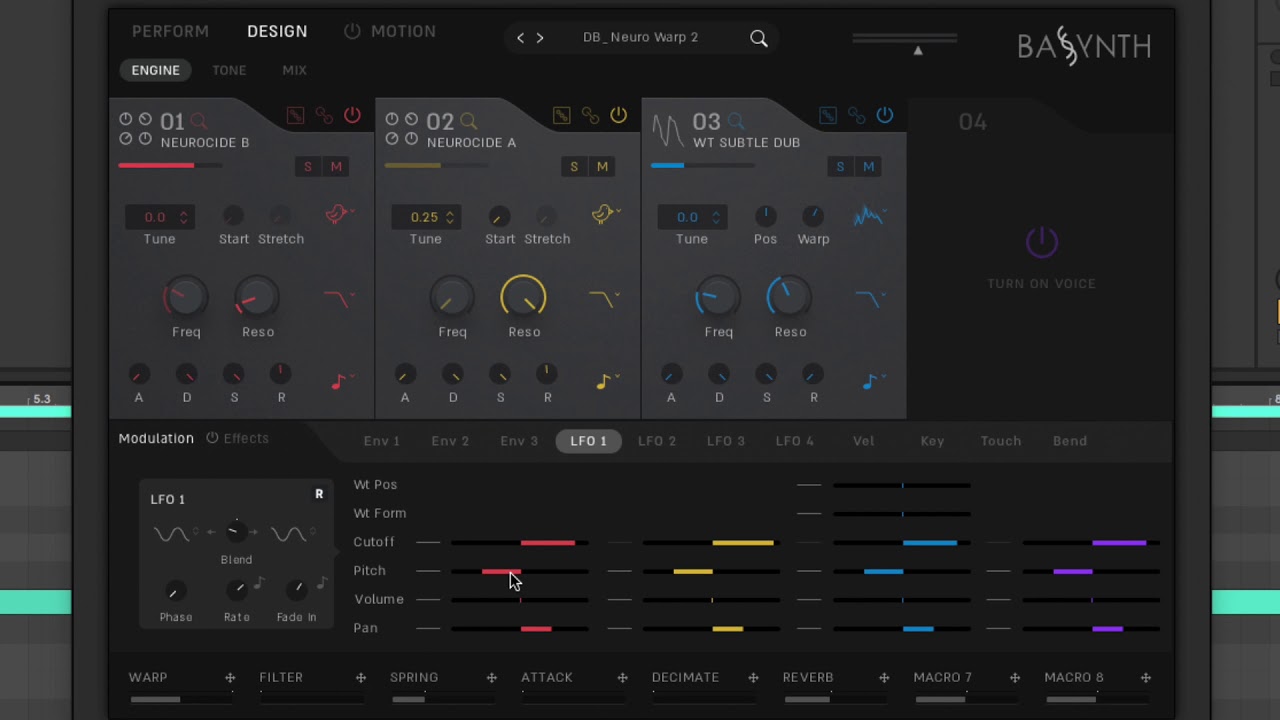This screenshot has height=720, width=1280.
Task: Switch to the PERFORM page
Action: 171,31
